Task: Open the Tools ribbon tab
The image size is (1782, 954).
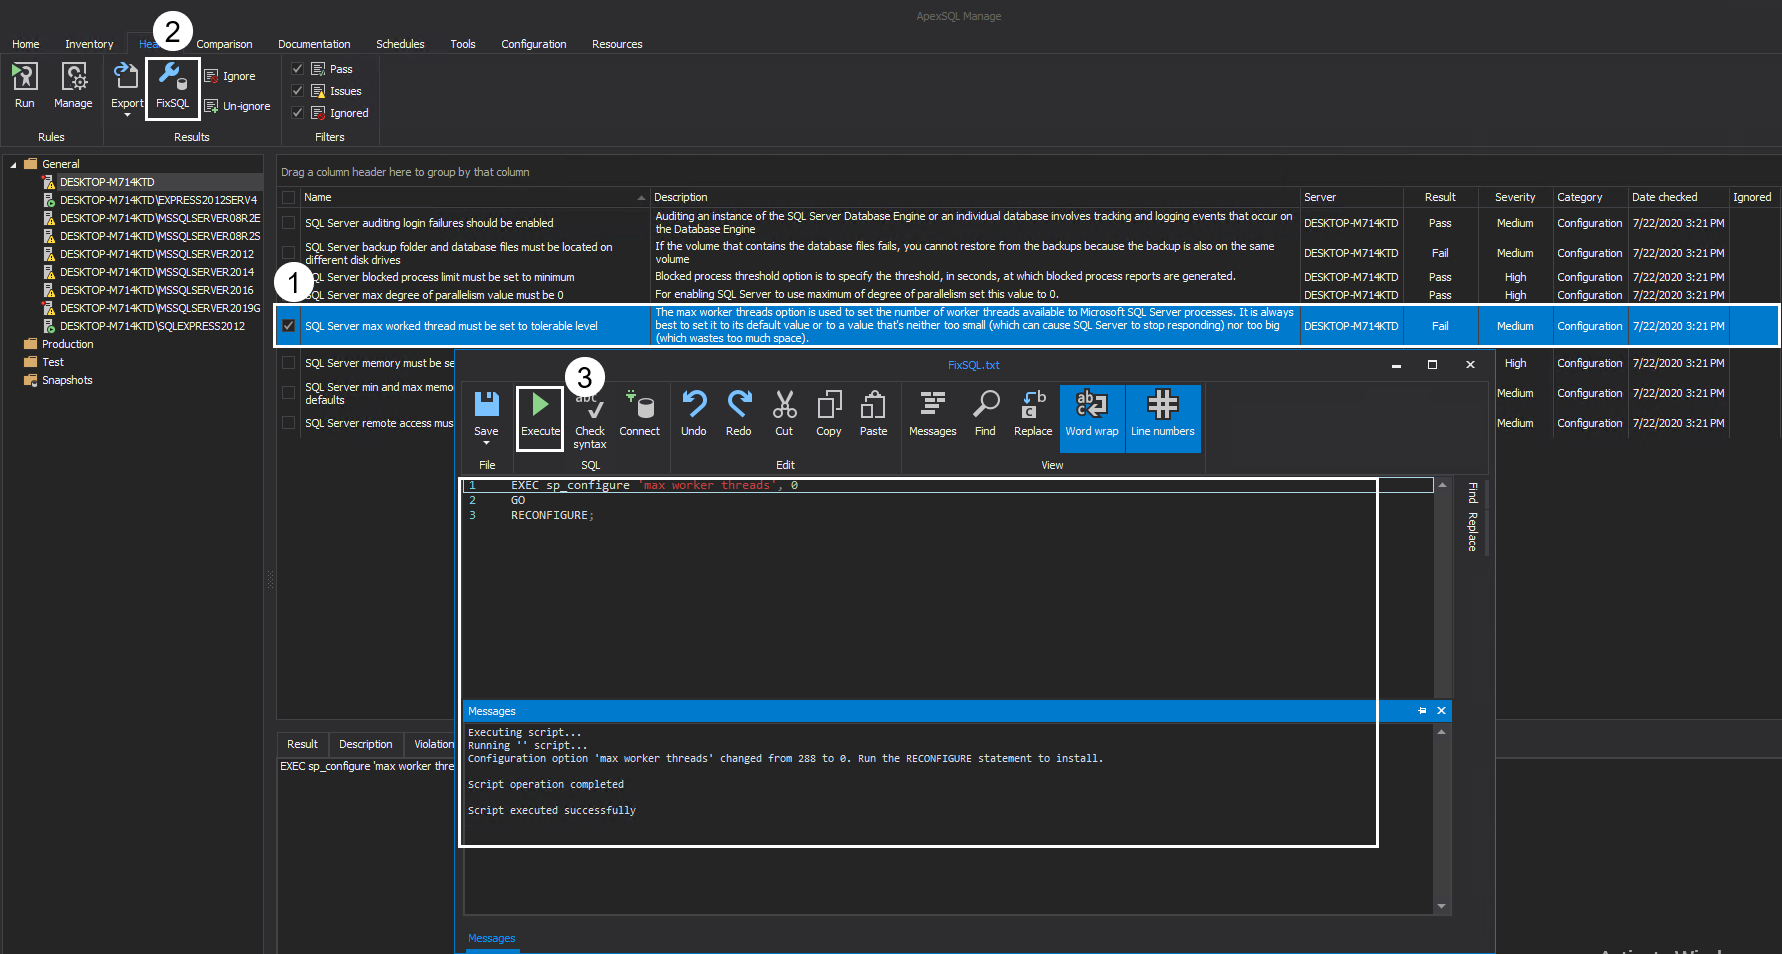Action: 462,44
